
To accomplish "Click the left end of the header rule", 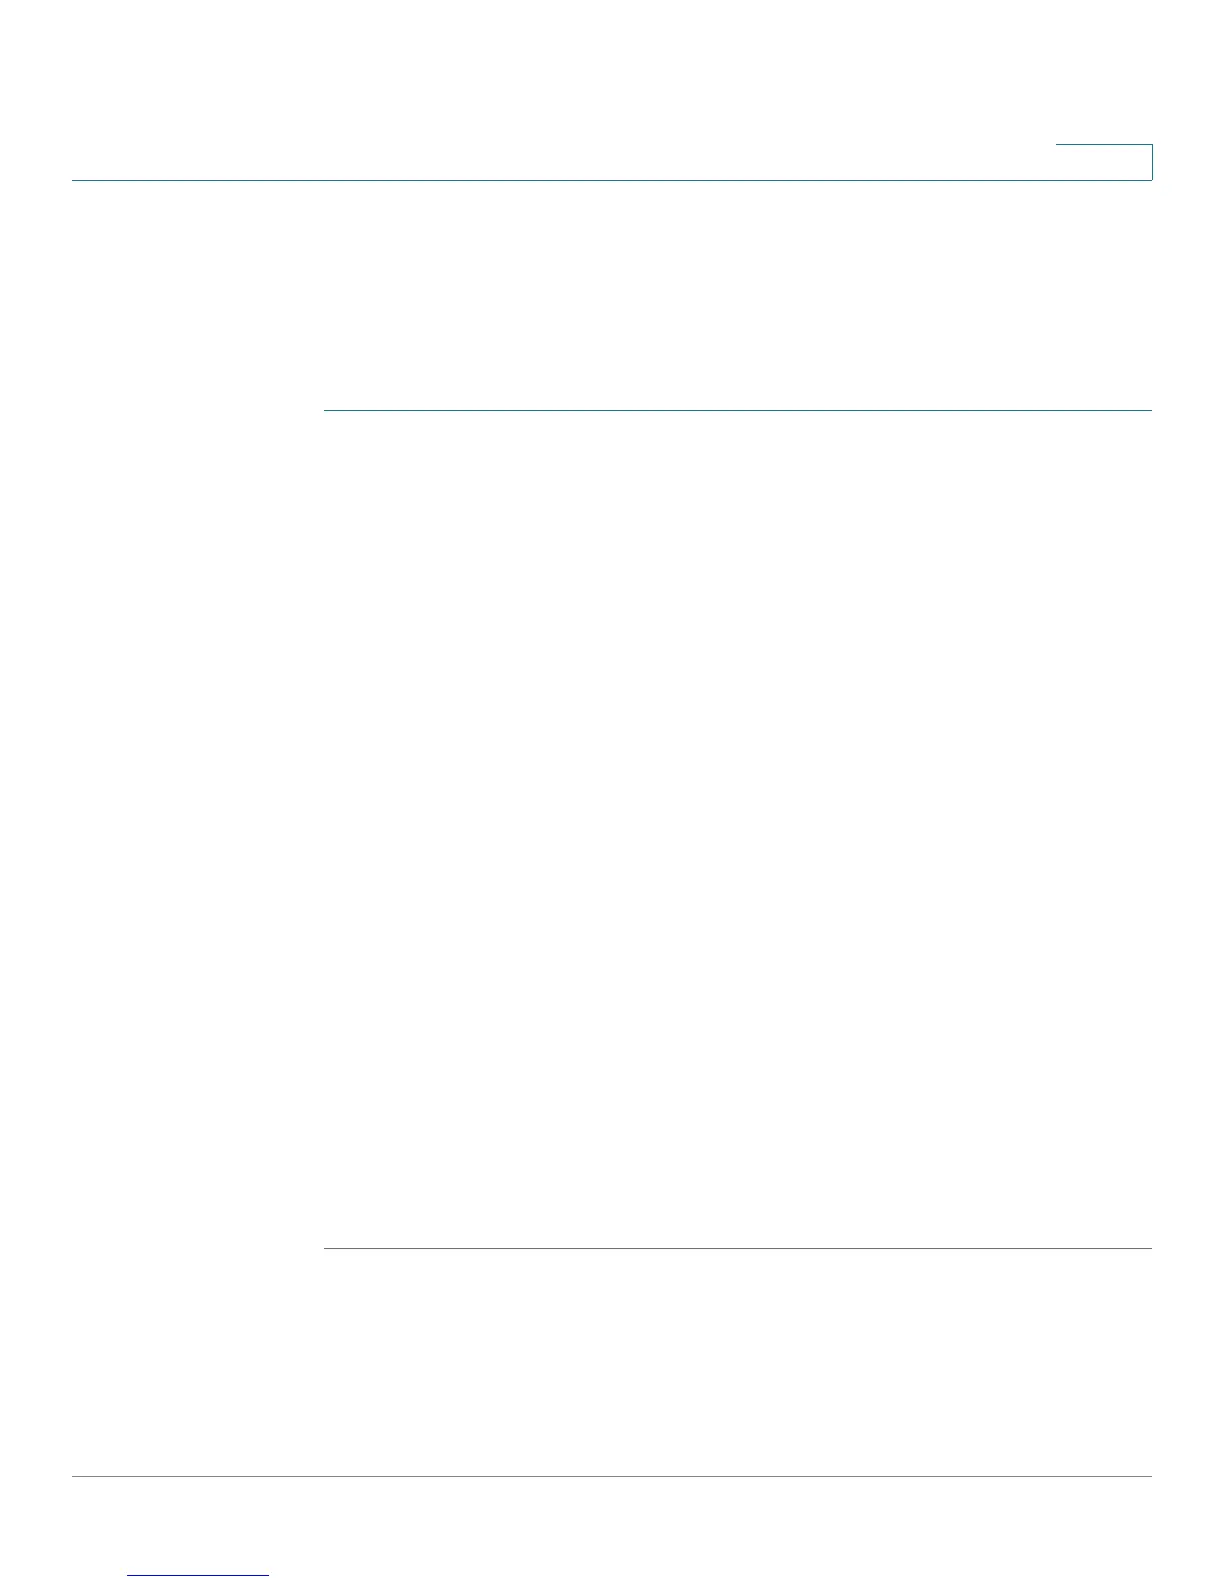I will 76,180.
